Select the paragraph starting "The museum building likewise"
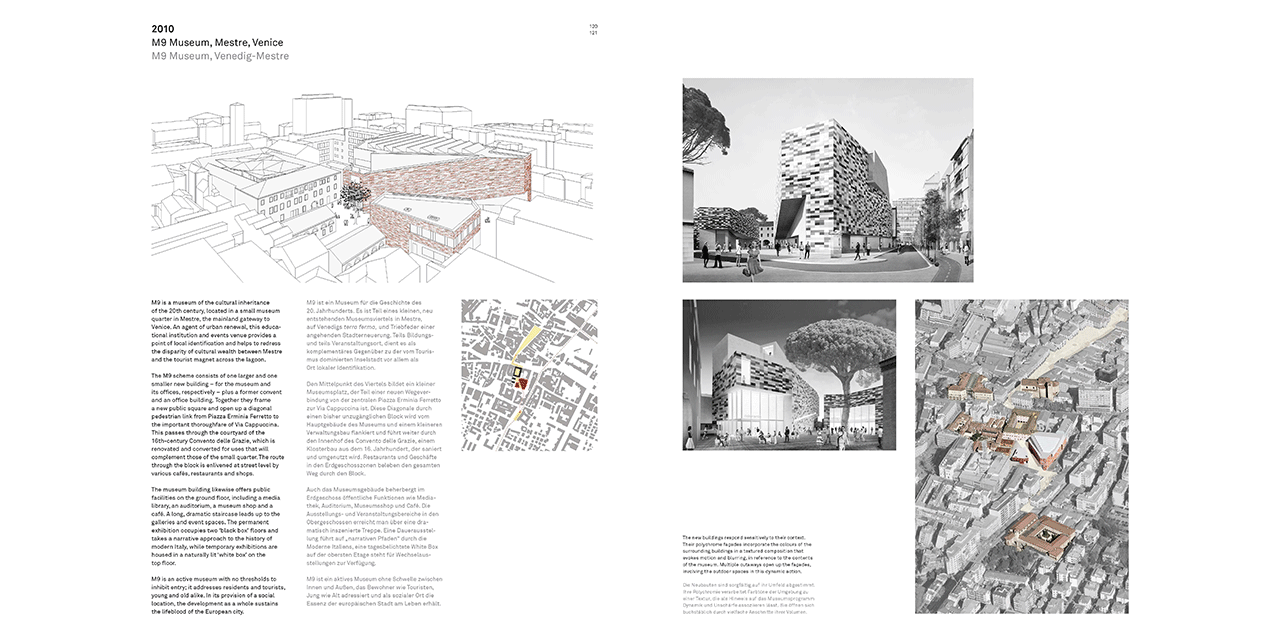 click(217, 525)
